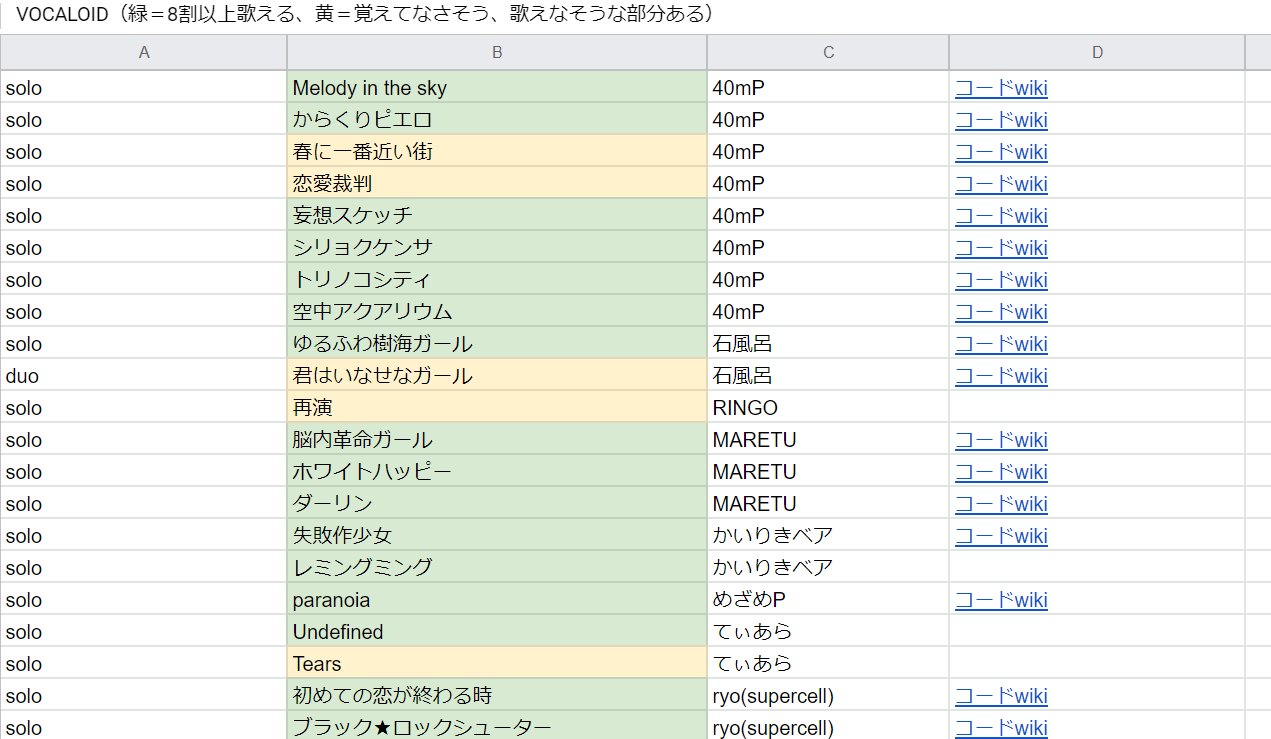This screenshot has width=1271, height=739.
Task: Select column A header
Action: (x=144, y=52)
